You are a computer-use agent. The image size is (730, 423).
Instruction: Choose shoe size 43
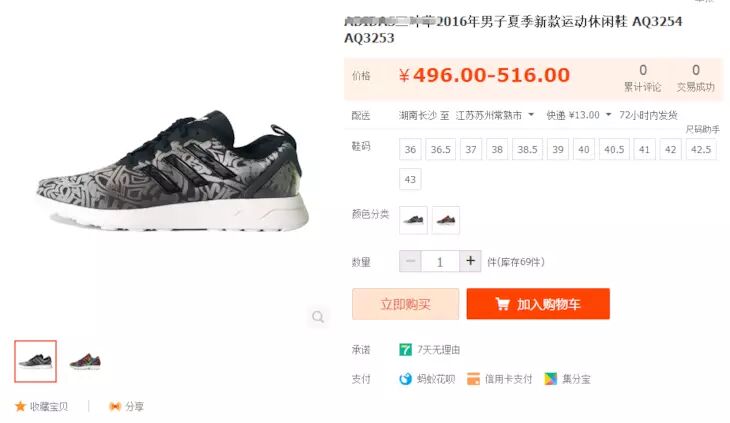coord(410,179)
